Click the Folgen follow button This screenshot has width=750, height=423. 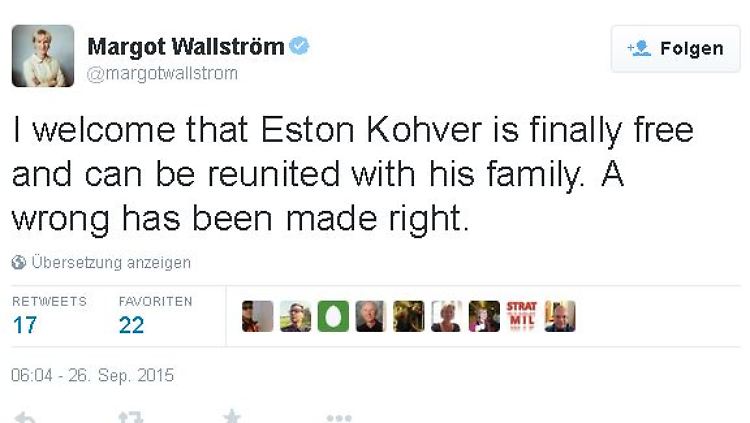[675, 49]
